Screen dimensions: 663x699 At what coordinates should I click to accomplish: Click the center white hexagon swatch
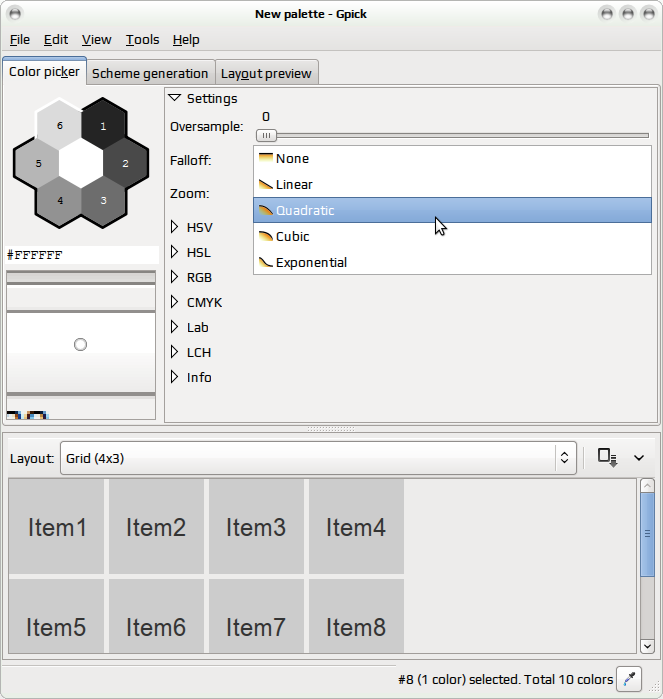click(82, 163)
